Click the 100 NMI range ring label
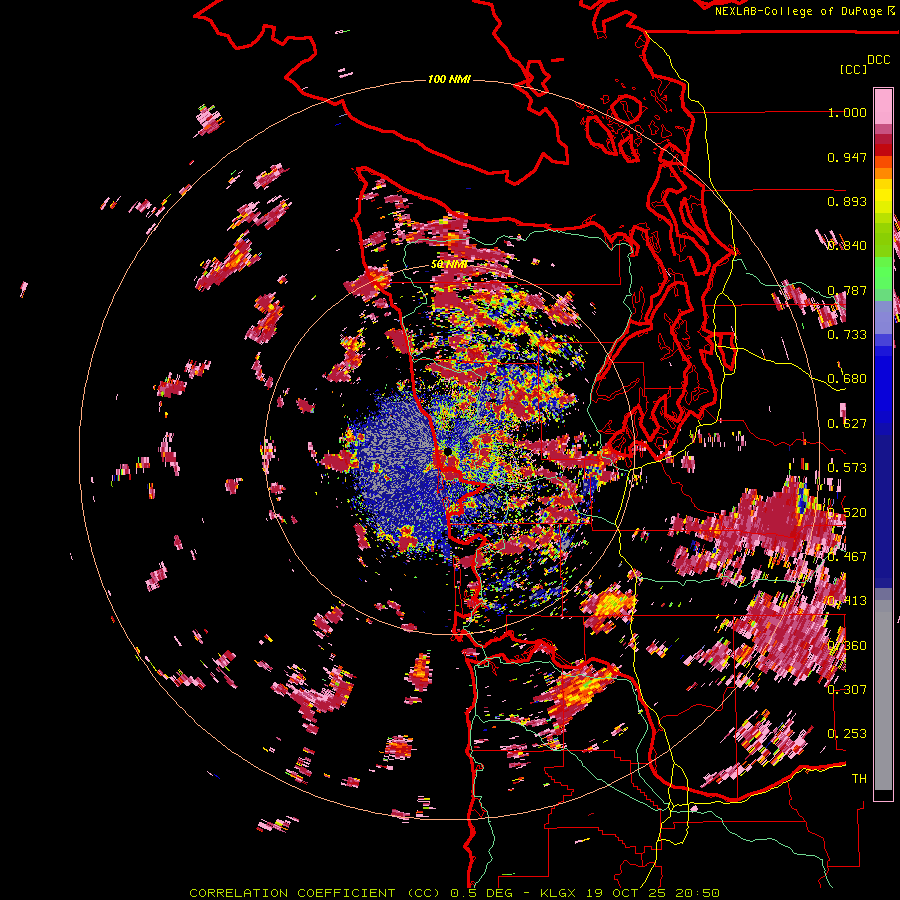900x900 pixels. tap(449, 79)
